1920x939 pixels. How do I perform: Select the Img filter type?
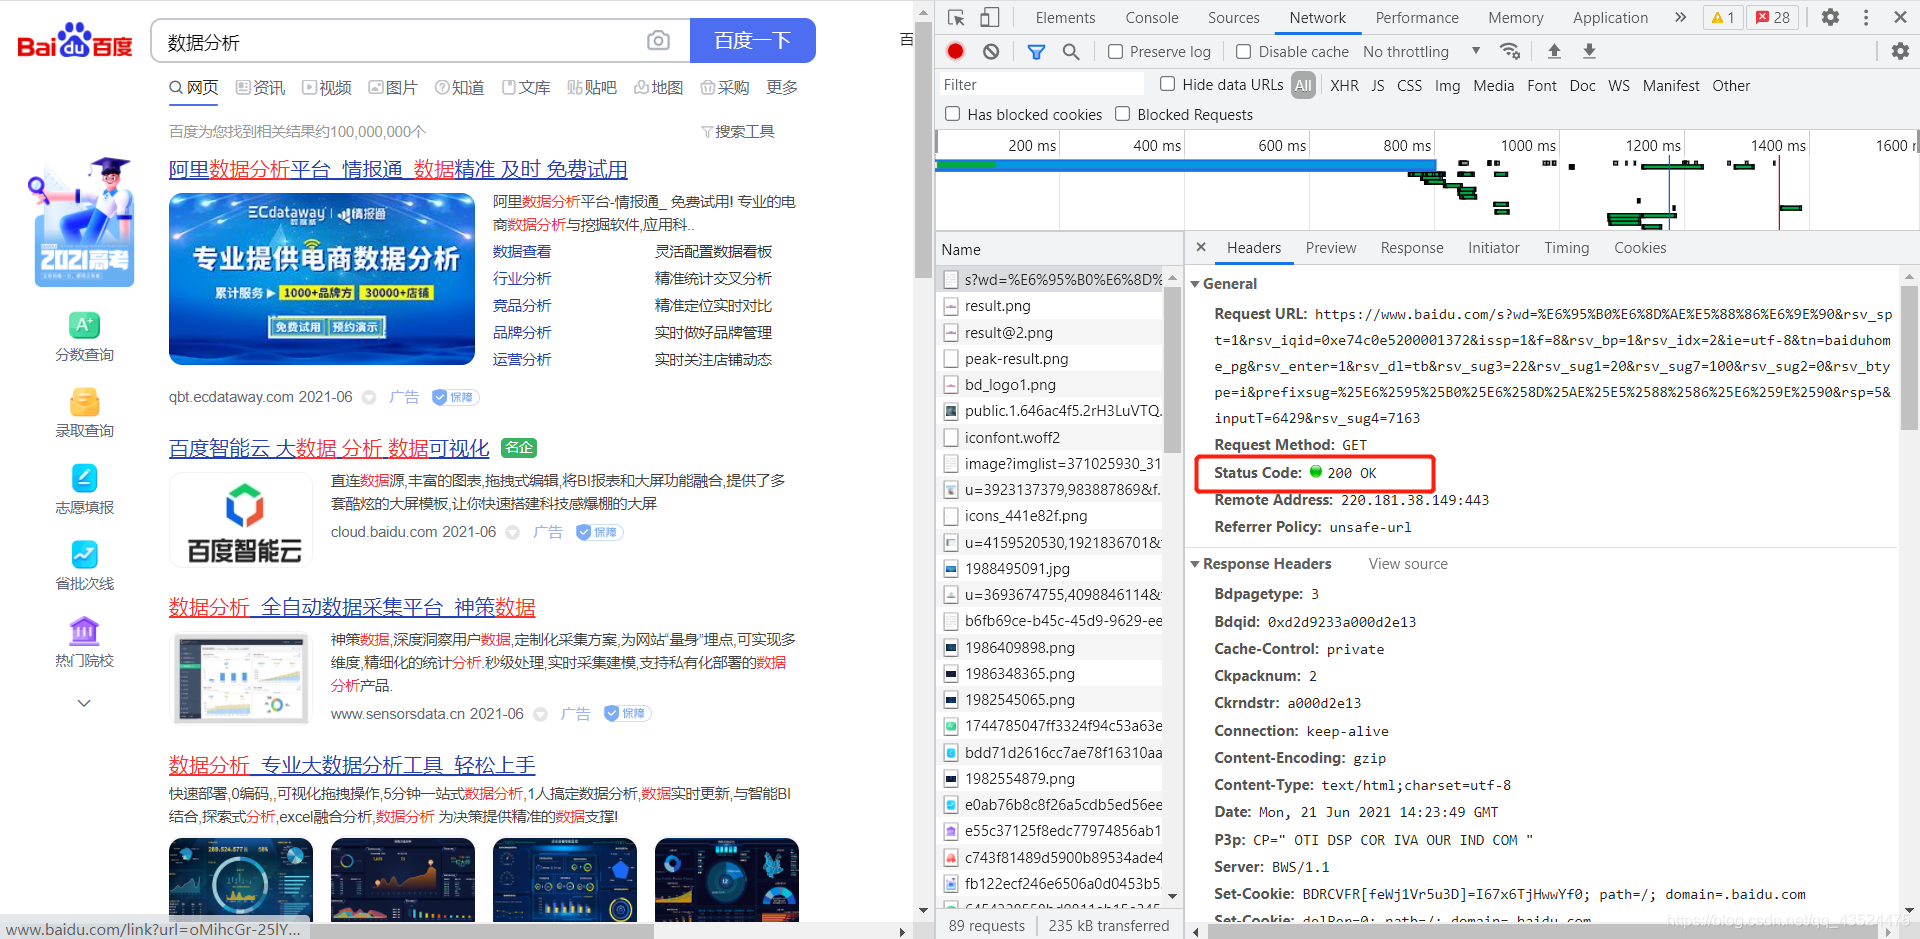click(x=1447, y=85)
